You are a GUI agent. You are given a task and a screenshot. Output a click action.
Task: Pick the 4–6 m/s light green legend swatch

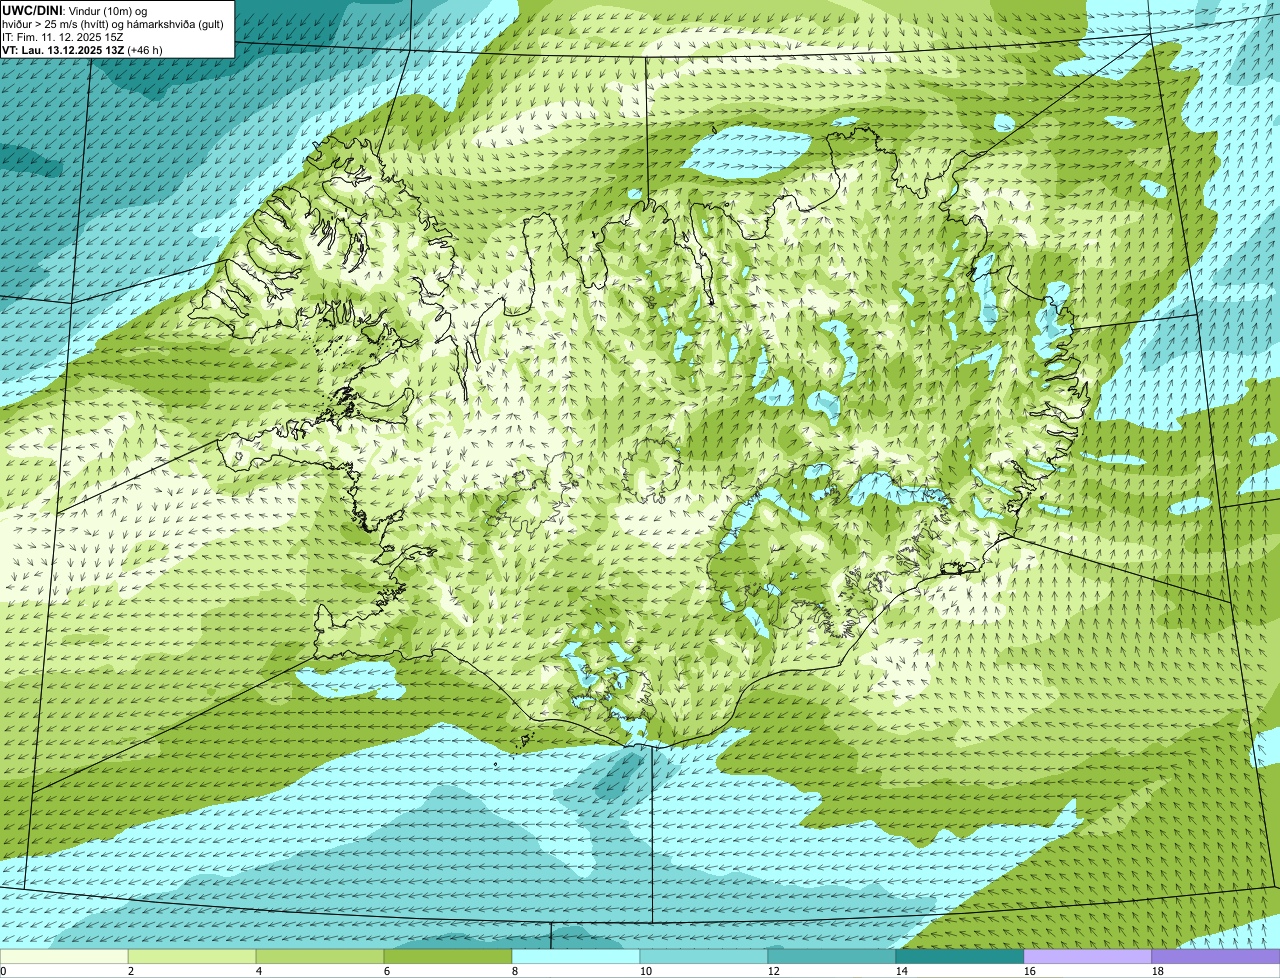coord(320,957)
